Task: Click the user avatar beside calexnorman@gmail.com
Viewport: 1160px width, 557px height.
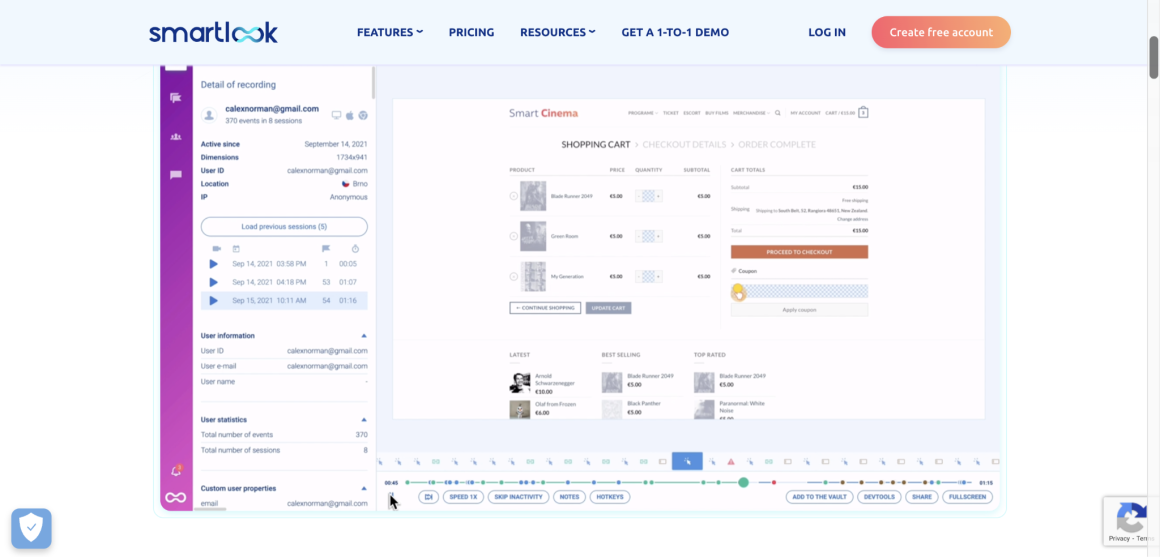Action: (209, 115)
